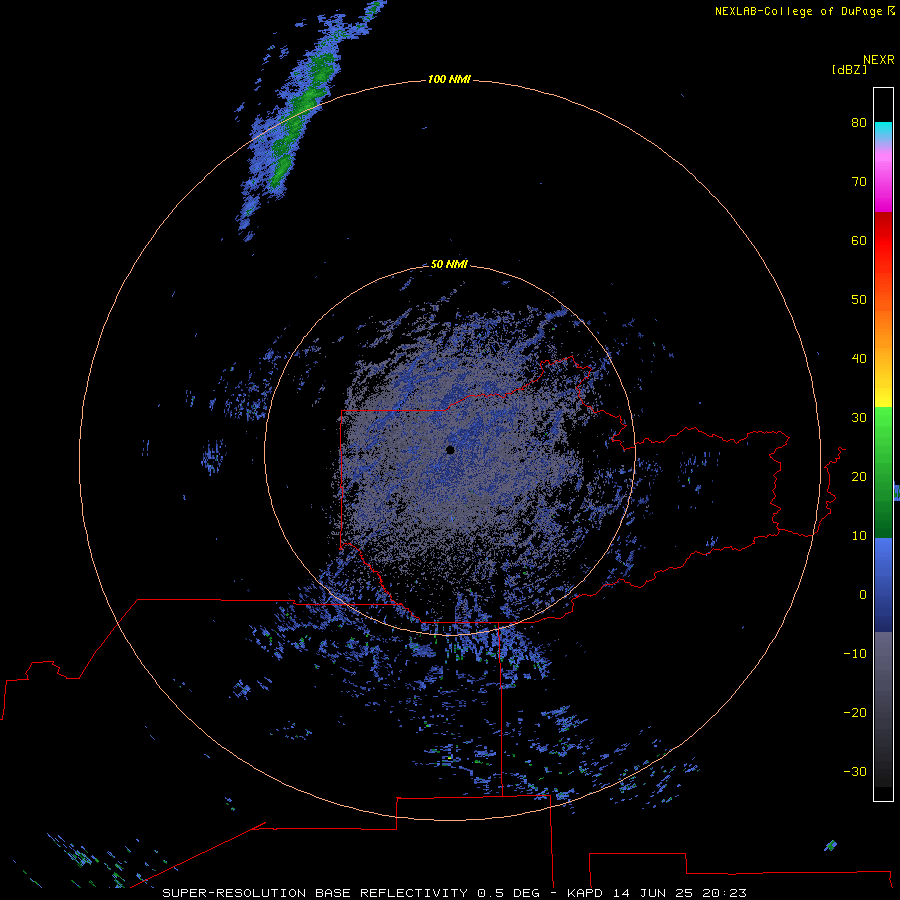Click the black radar site dot at center
This screenshot has width=900, height=900.
coord(450,450)
